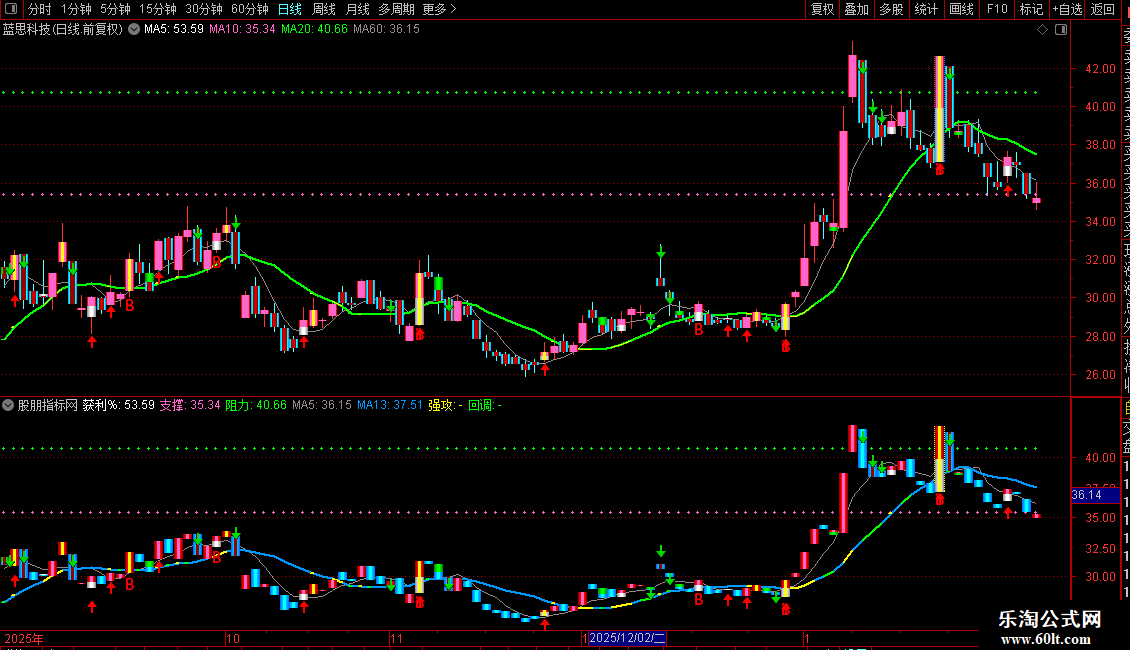Open the 多股 multi-stock view

tap(891, 9)
